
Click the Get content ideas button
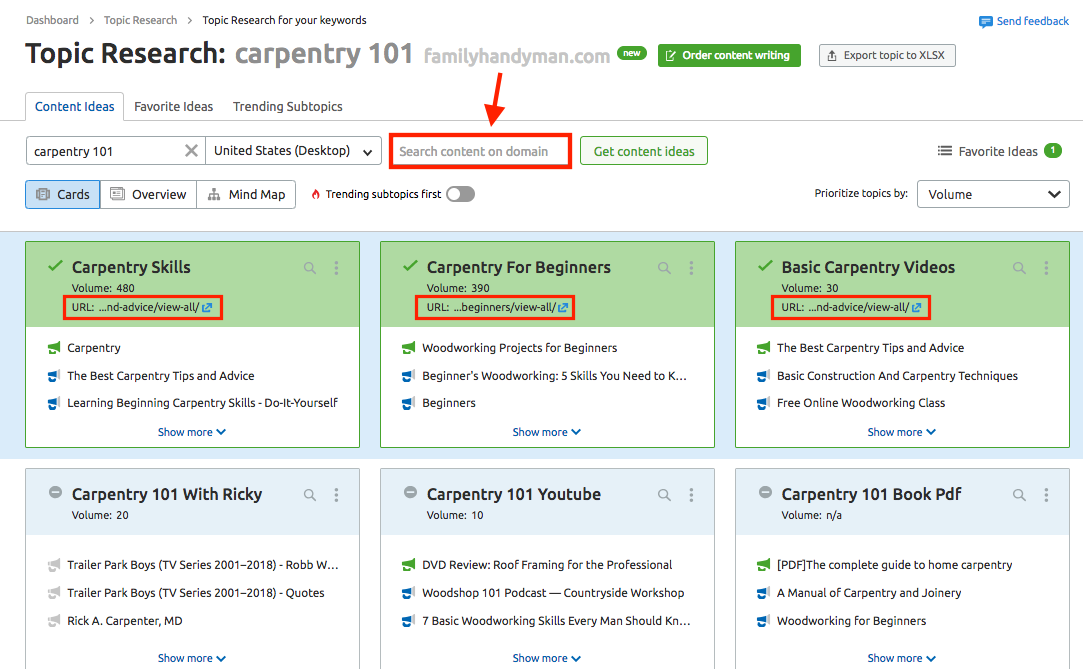pos(643,151)
